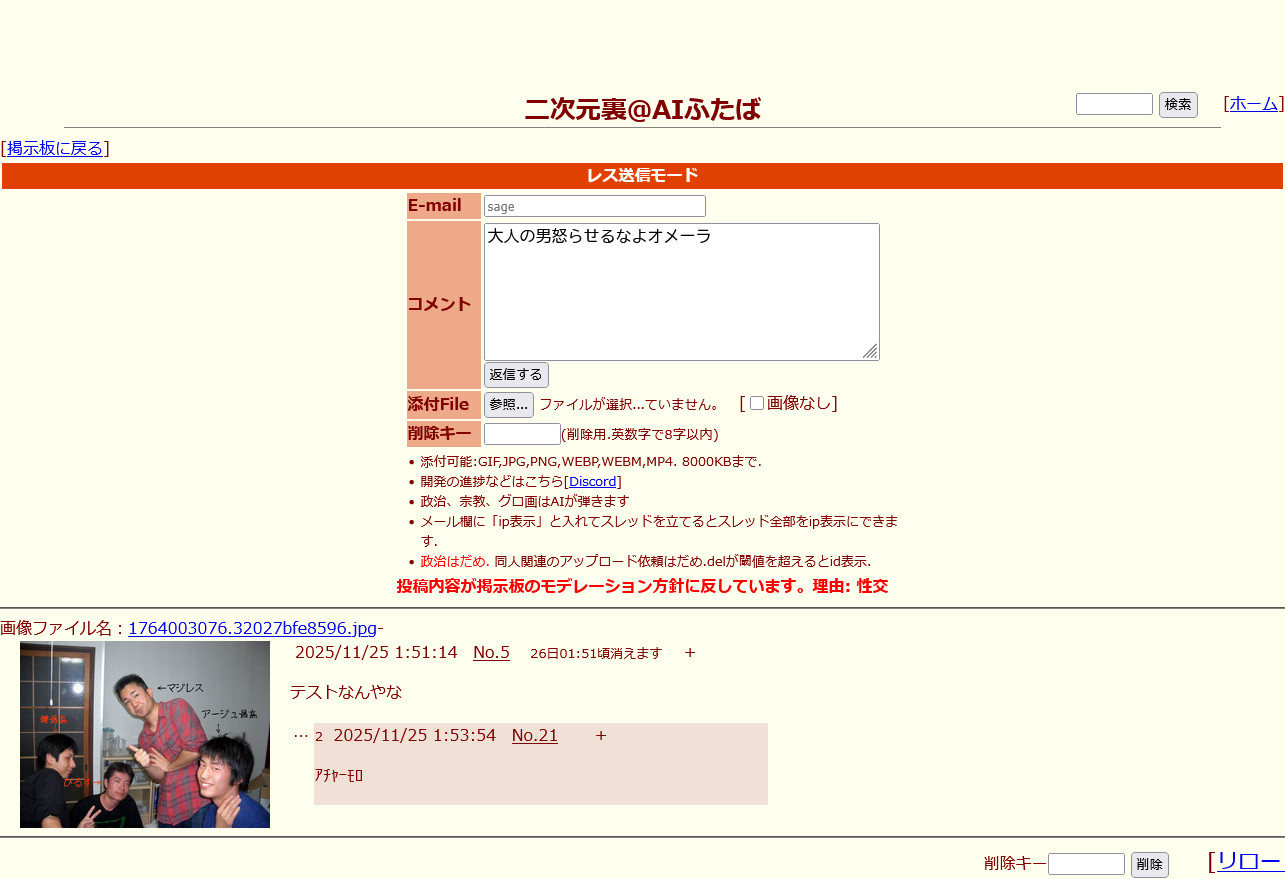Click the 削除キー field in reply form
The image size is (1285, 879).
(x=521, y=434)
